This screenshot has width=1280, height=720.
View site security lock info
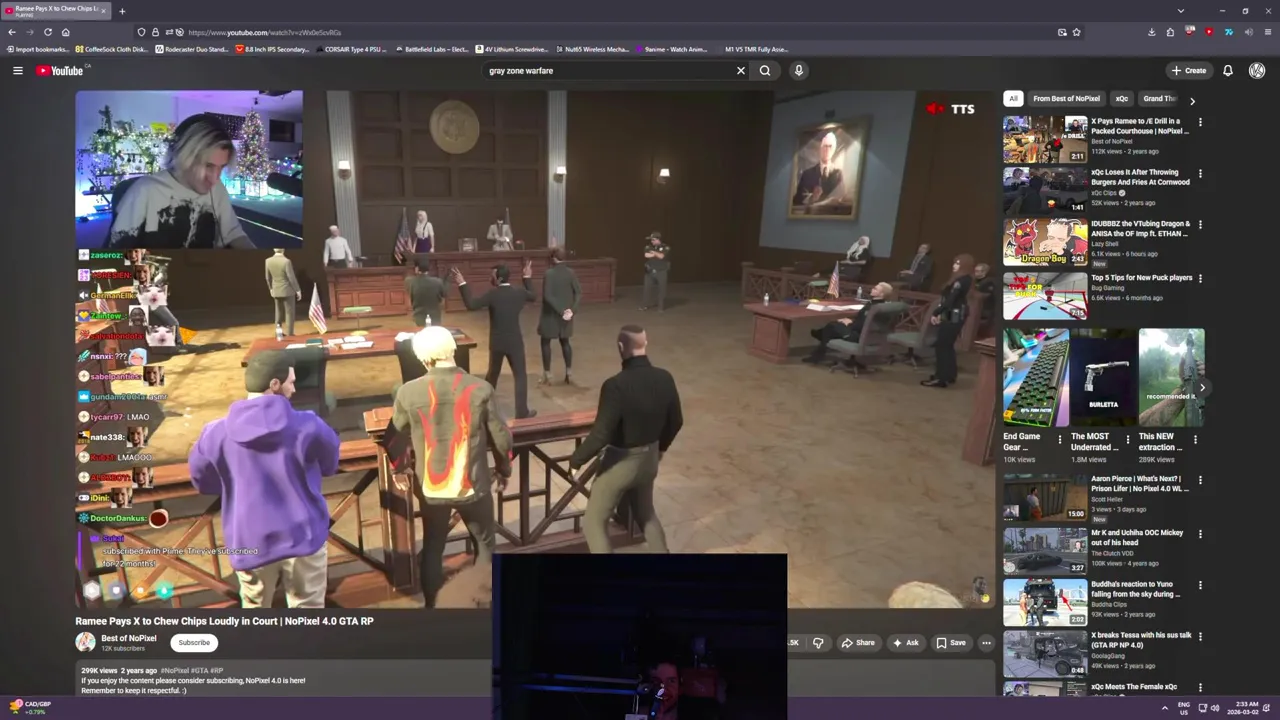(155, 32)
